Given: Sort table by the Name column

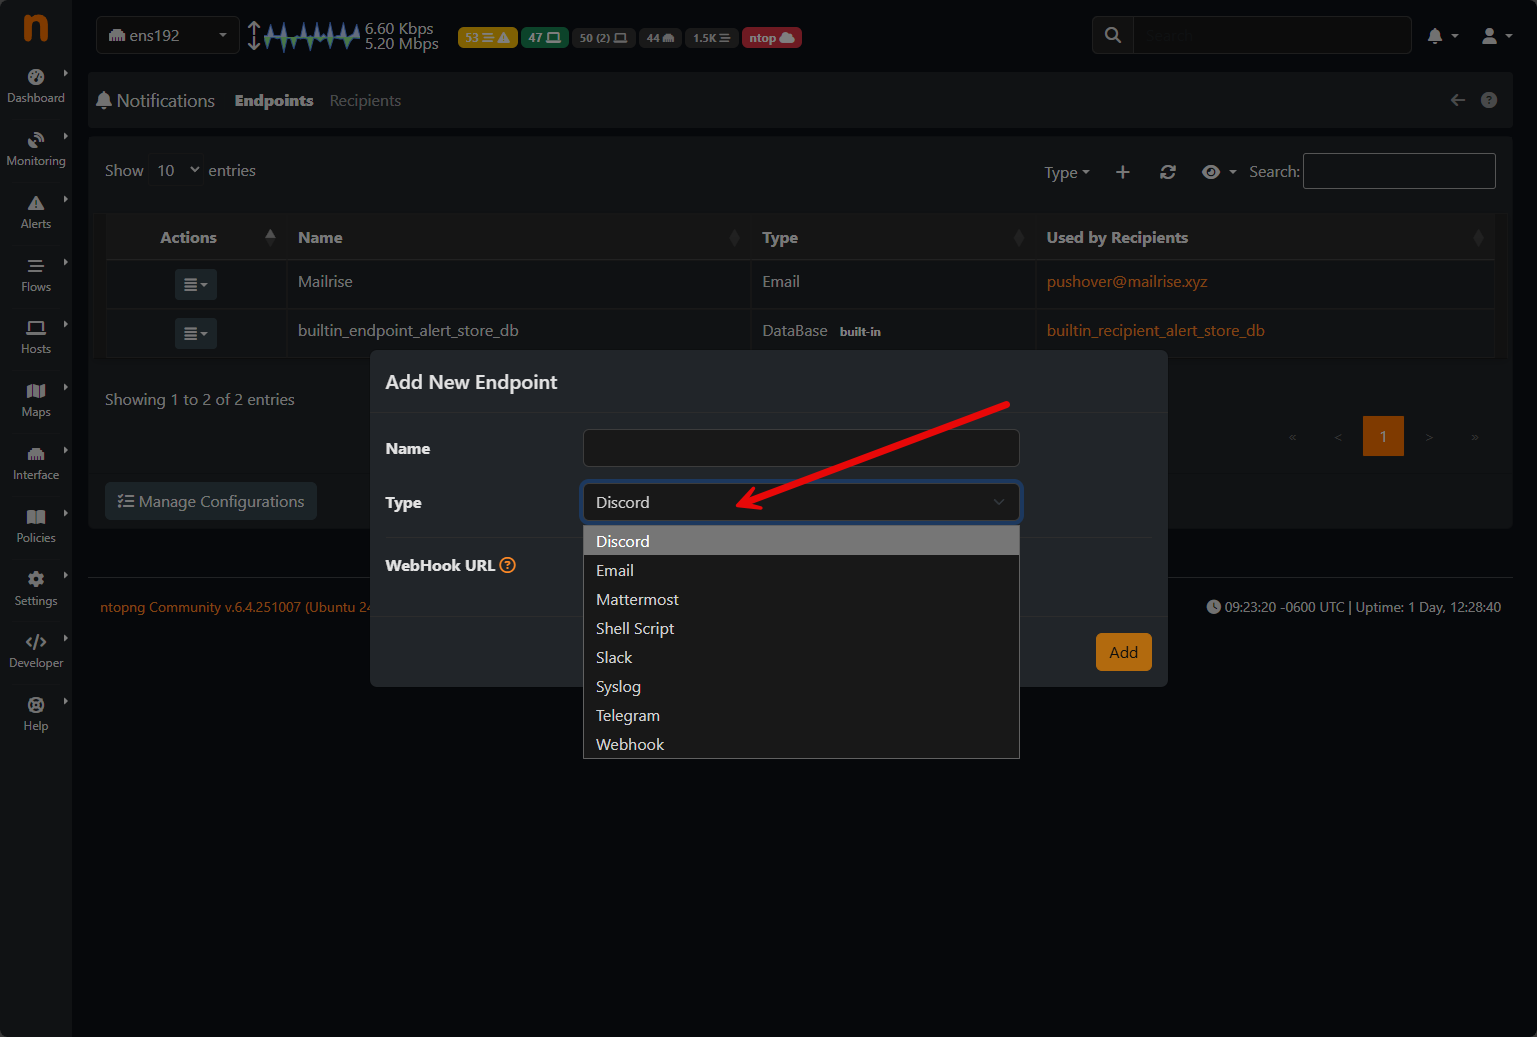Looking at the screenshot, I should [x=518, y=238].
